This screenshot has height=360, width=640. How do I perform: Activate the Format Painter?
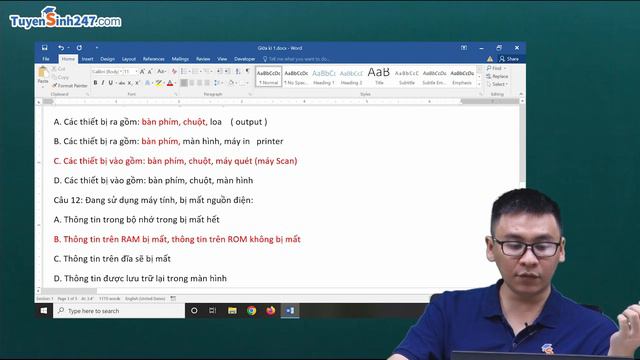coord(70,85)
